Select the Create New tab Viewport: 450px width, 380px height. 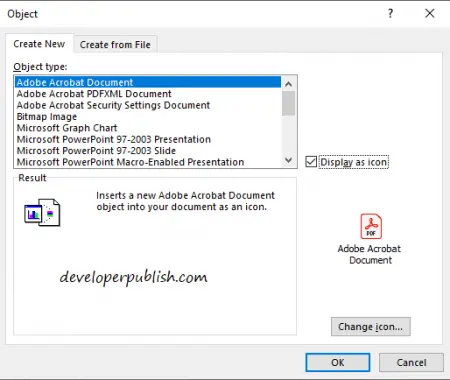[x=39, y=44]
